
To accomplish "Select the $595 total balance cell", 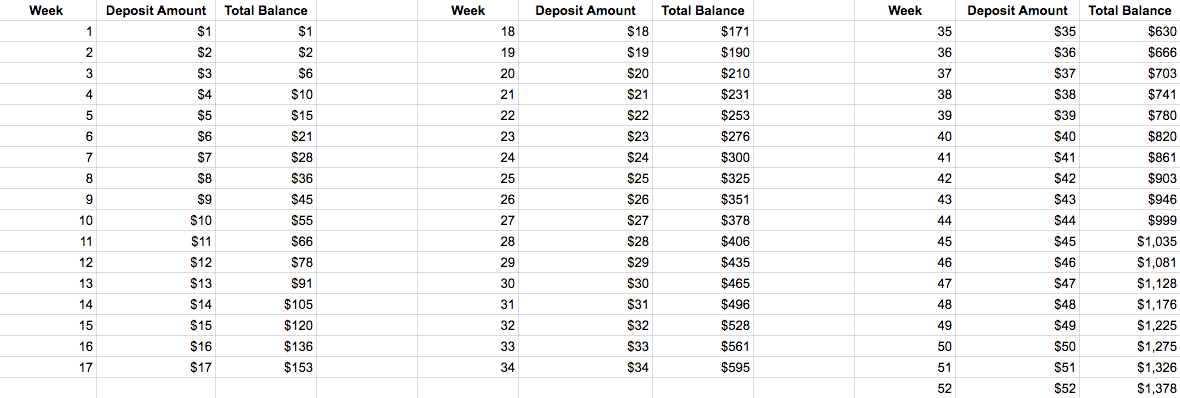I will pos(702,368).
